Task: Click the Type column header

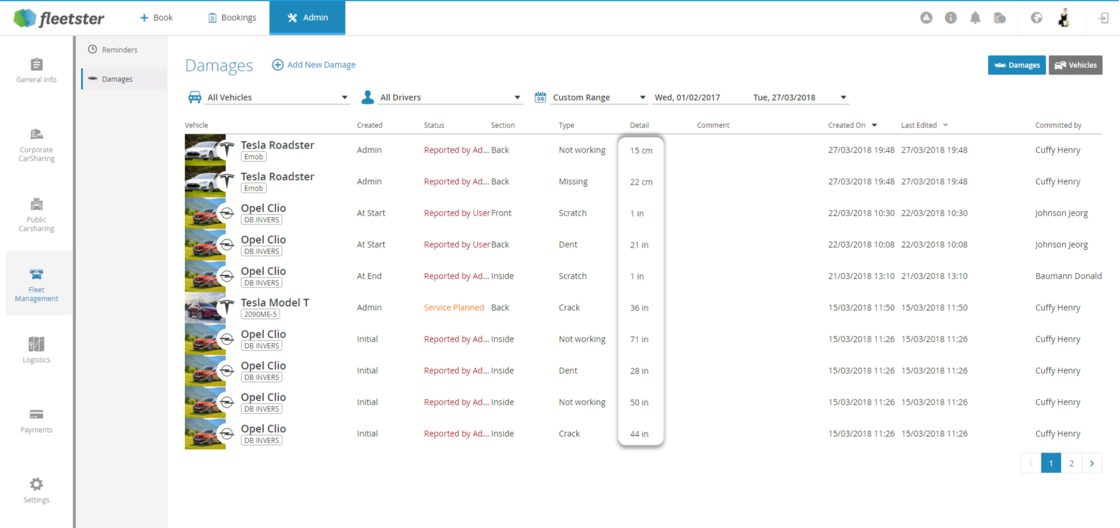Action: point(566,125)
